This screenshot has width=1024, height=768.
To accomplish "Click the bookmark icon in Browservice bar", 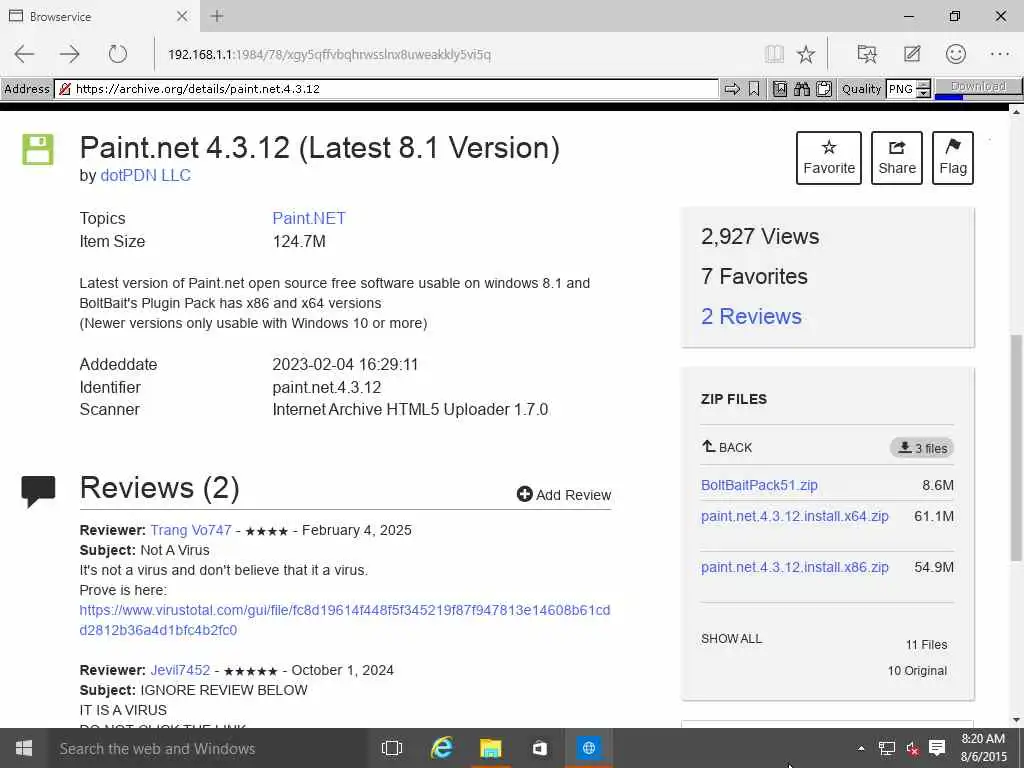I will [x=754, y=89].
